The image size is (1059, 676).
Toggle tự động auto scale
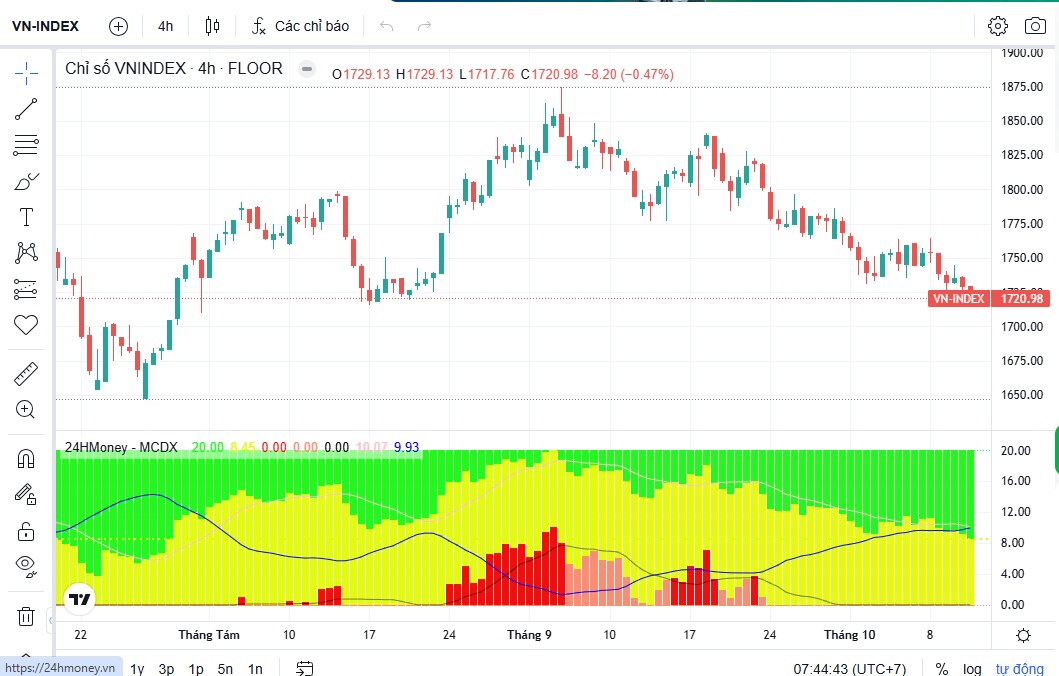[1020, 669]
